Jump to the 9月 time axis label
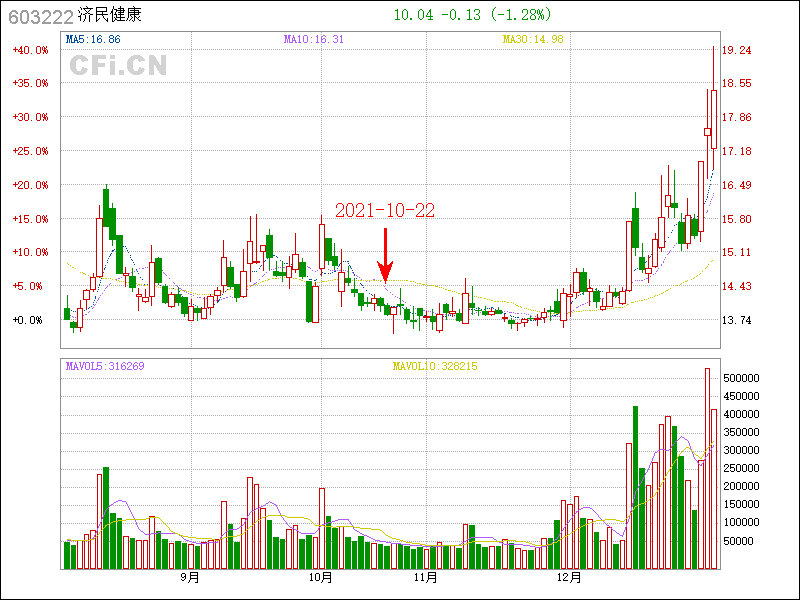The image size is (800, 600). click(x=189, y=577)
